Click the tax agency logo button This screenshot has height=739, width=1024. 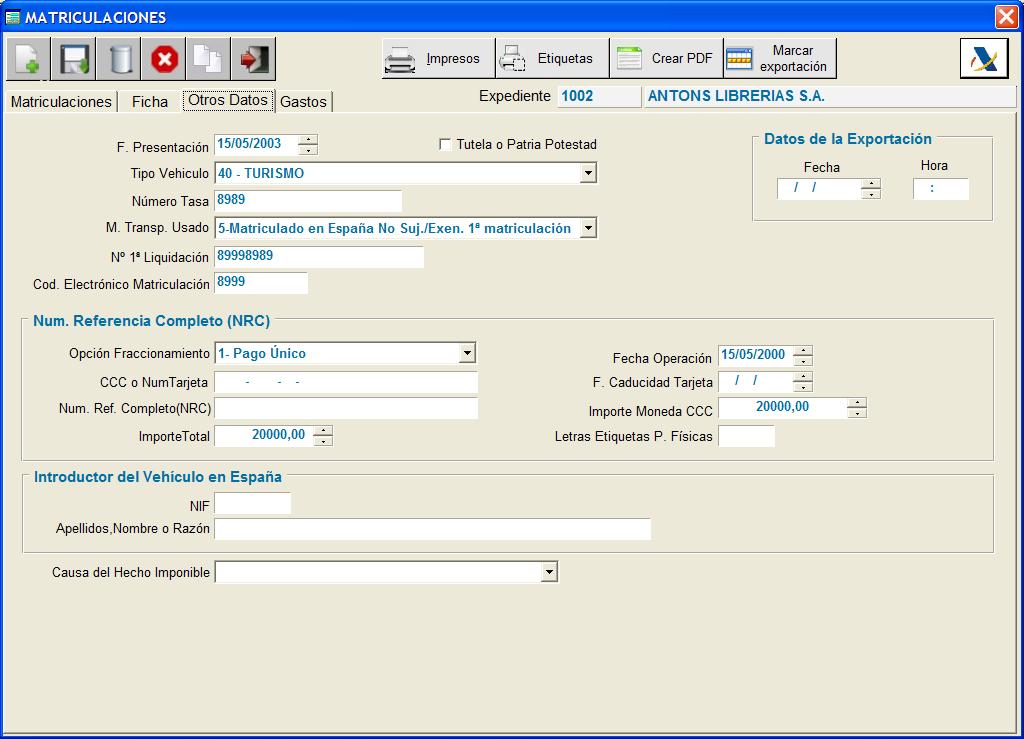pos(984,59)
